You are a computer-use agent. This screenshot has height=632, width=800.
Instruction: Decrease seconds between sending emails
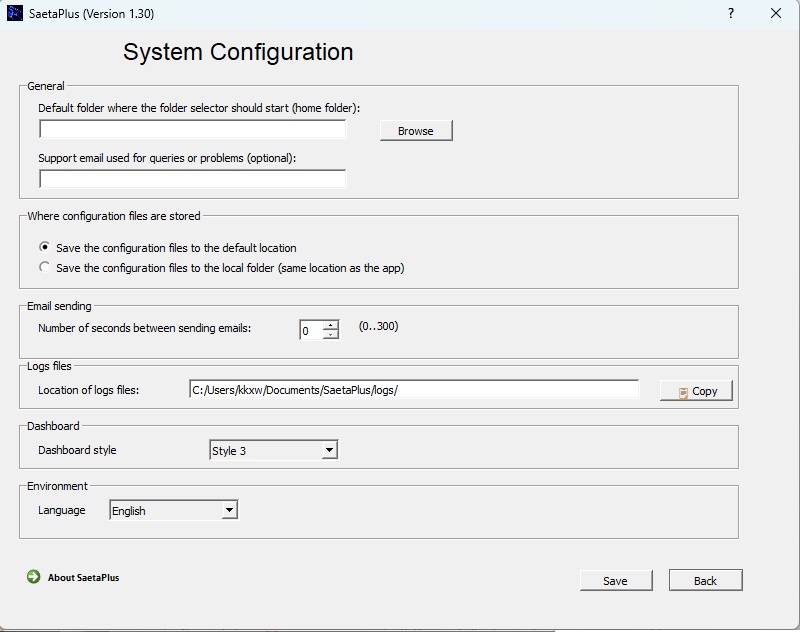click(x=331, y=335)
